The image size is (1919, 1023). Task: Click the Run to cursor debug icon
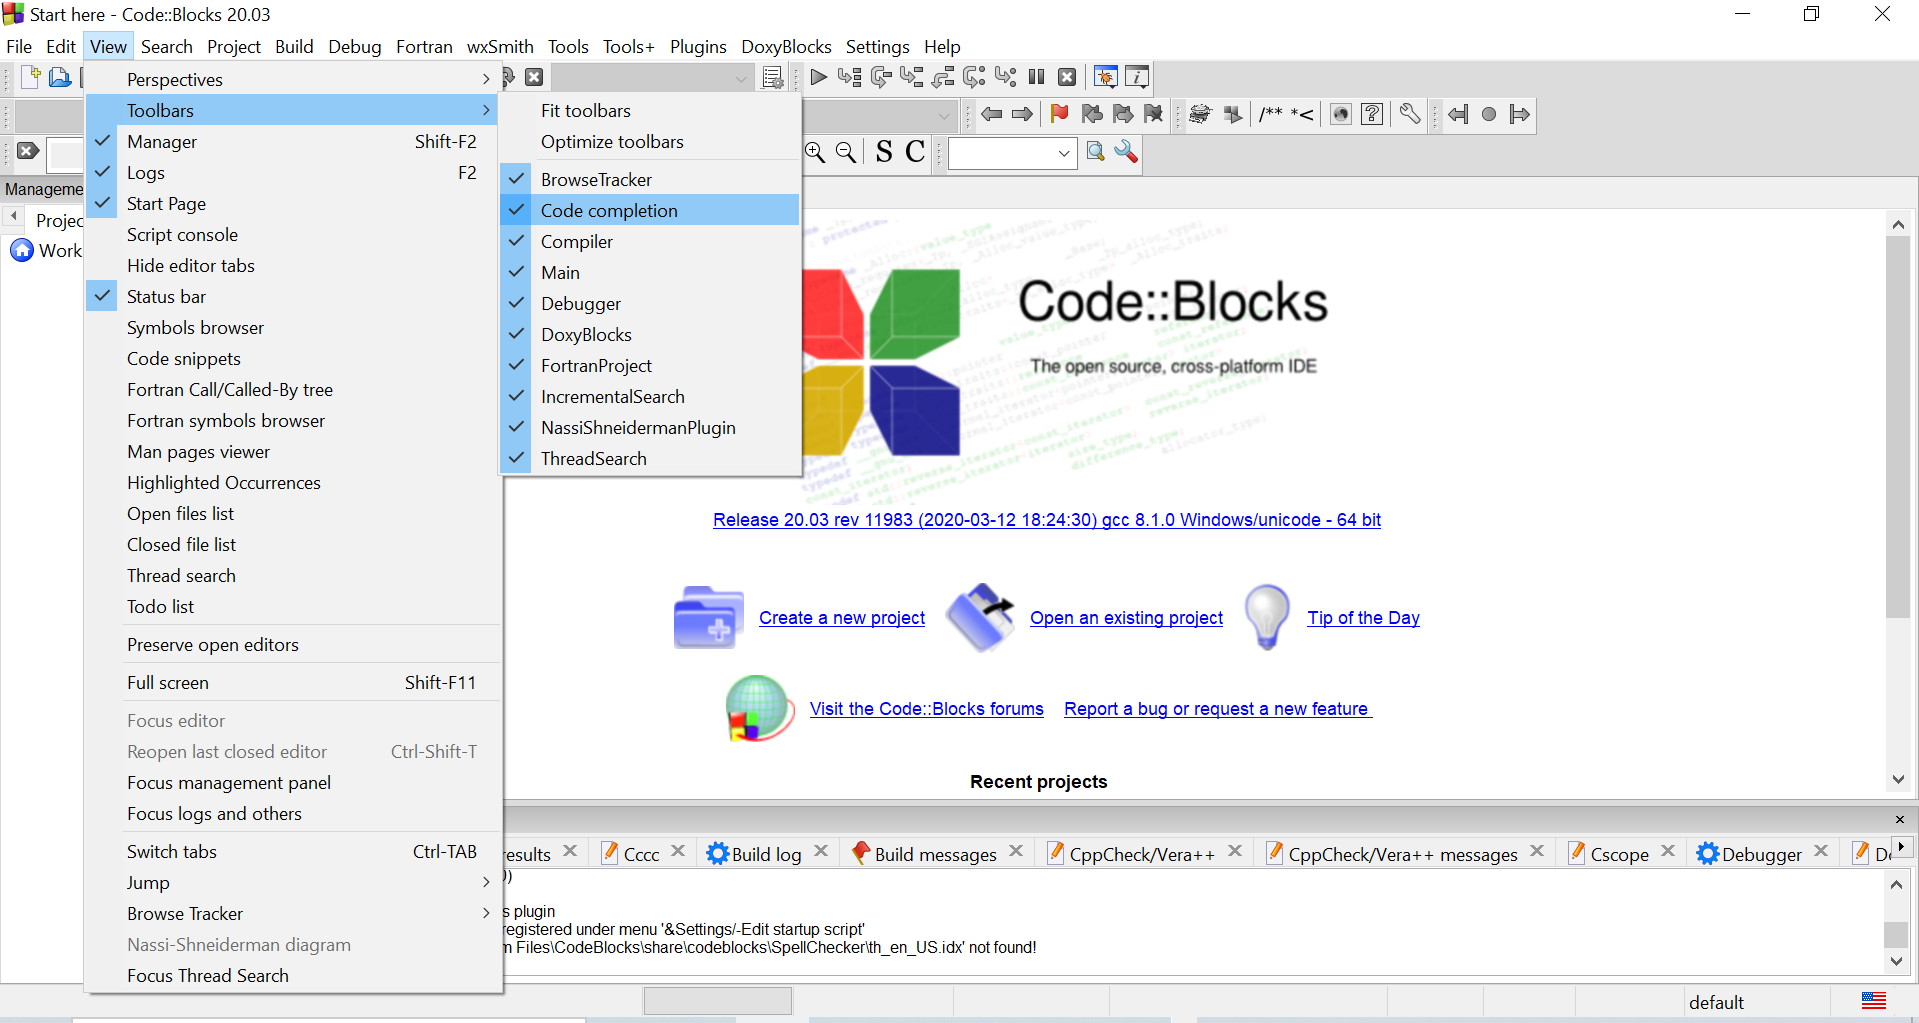click(849, 77)
